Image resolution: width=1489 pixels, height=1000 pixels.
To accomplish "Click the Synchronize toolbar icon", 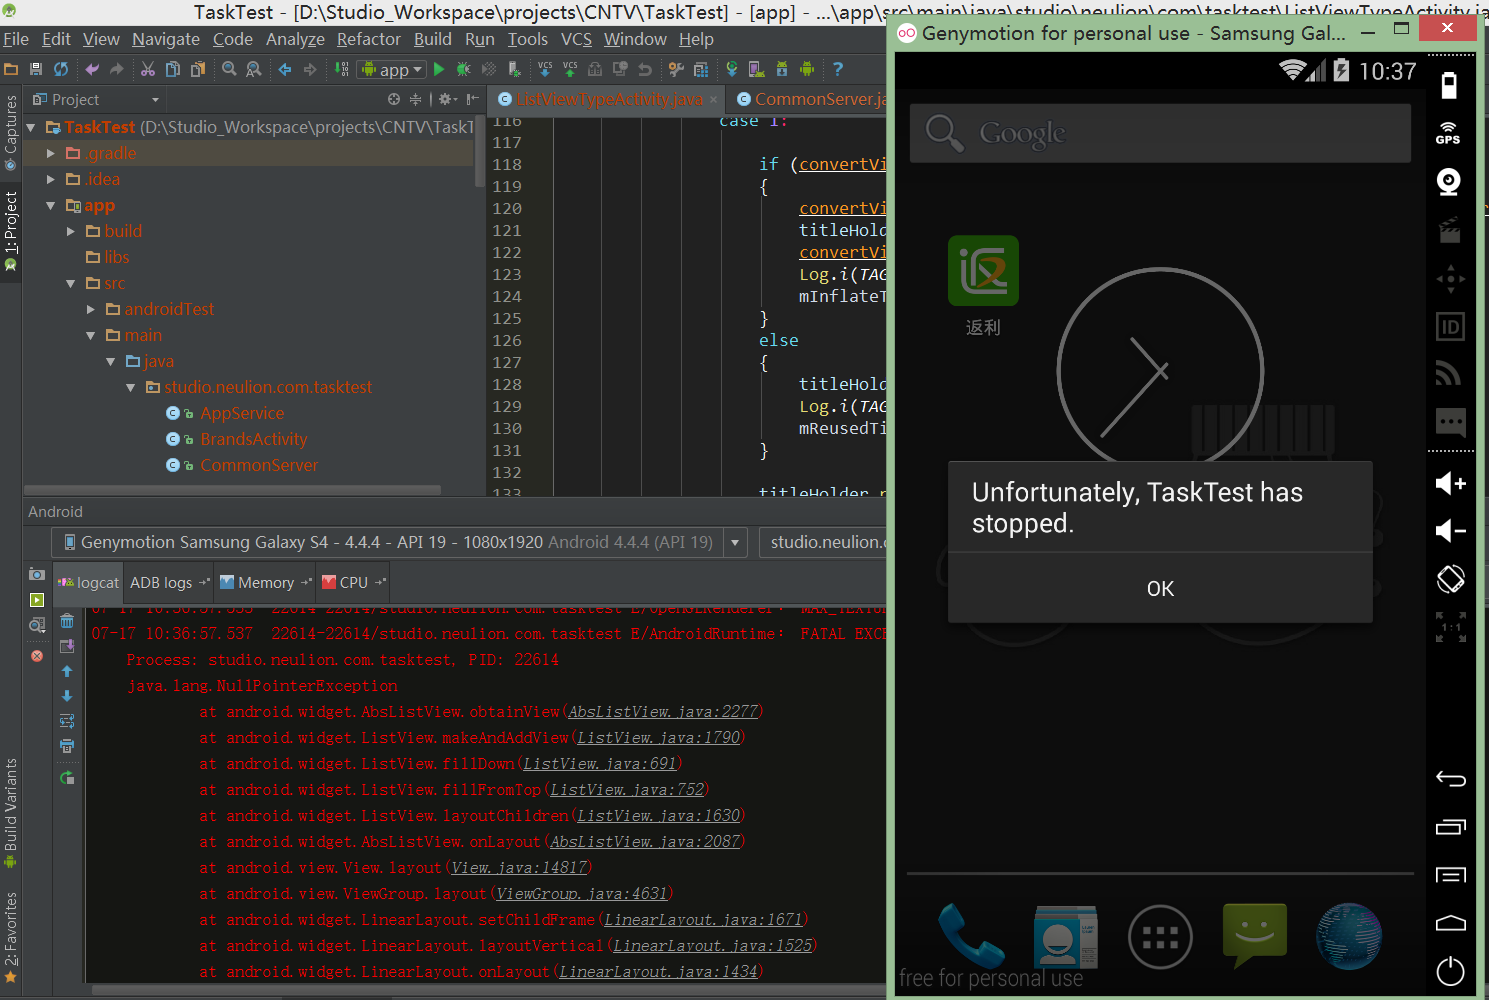I will pyautogui.click(x=61, y=69).
